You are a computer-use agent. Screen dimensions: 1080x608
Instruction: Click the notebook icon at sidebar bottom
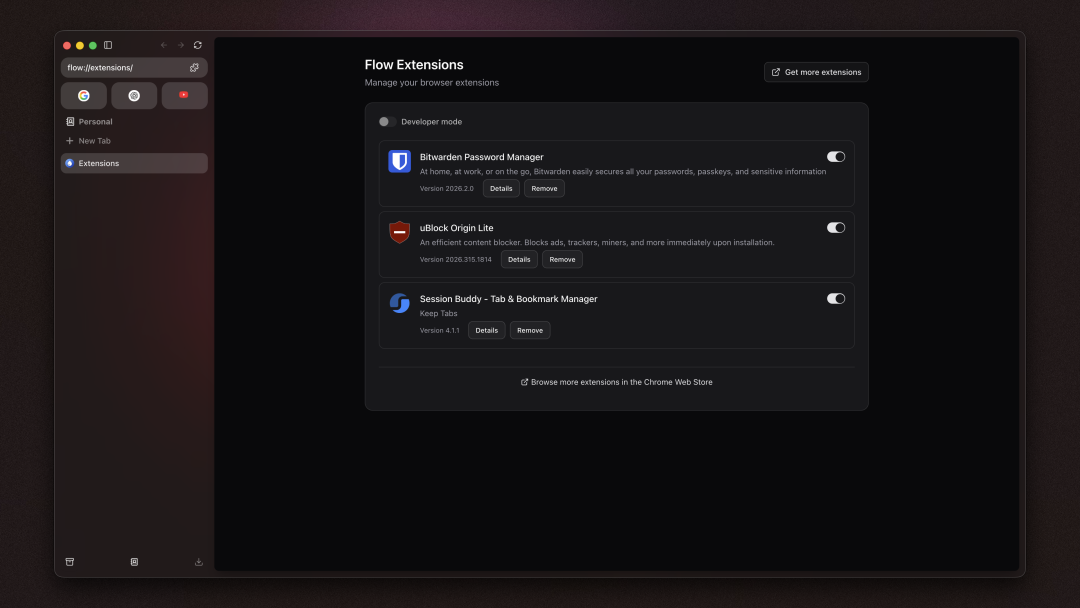click(x=134, y=561)
